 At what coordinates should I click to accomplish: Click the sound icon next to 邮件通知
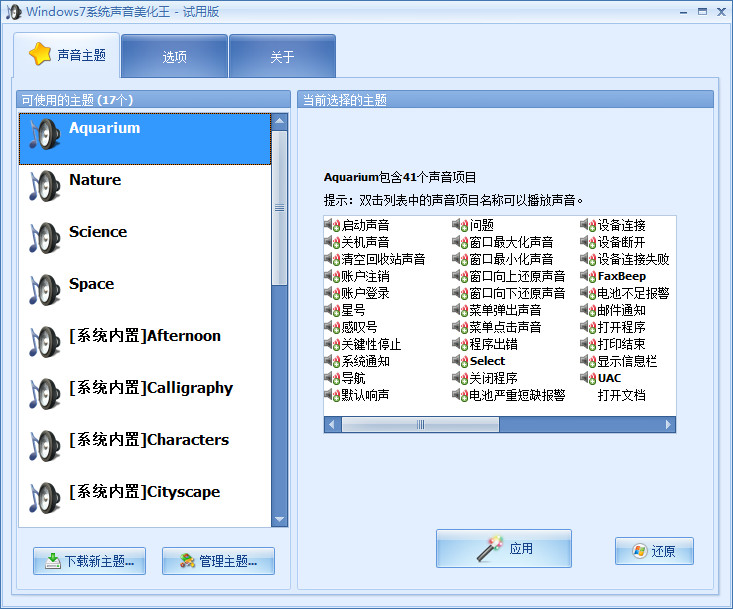589,310
